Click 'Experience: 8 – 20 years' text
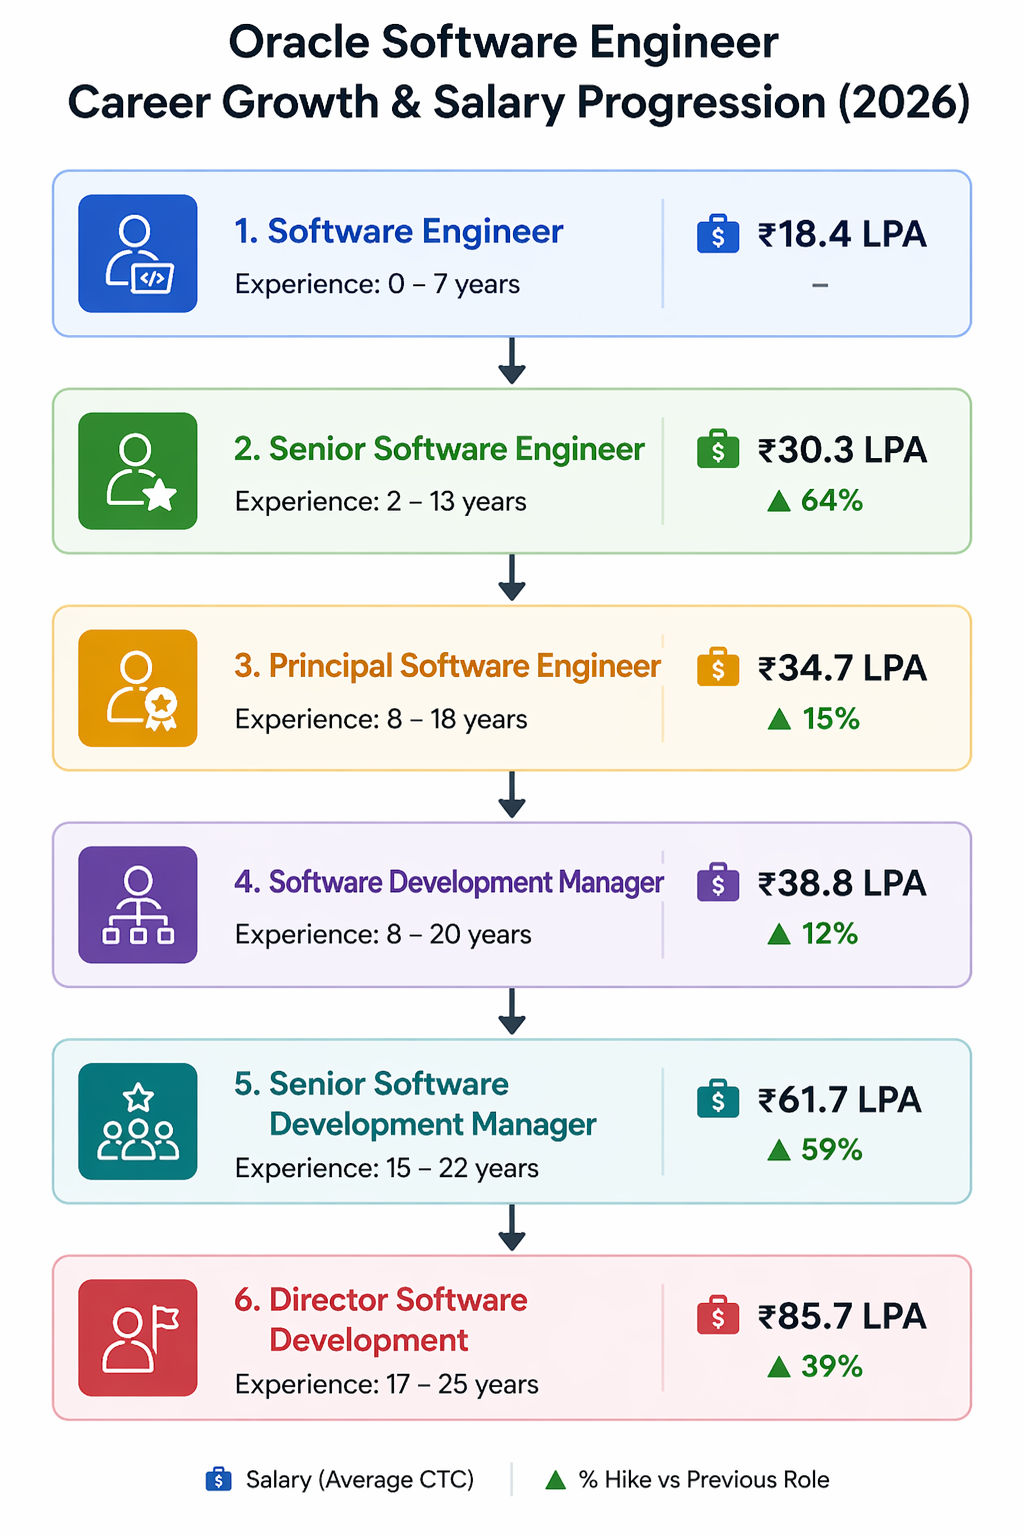Image resolution: width=1024 pixels, height=1536 pixels. [383, 935]
